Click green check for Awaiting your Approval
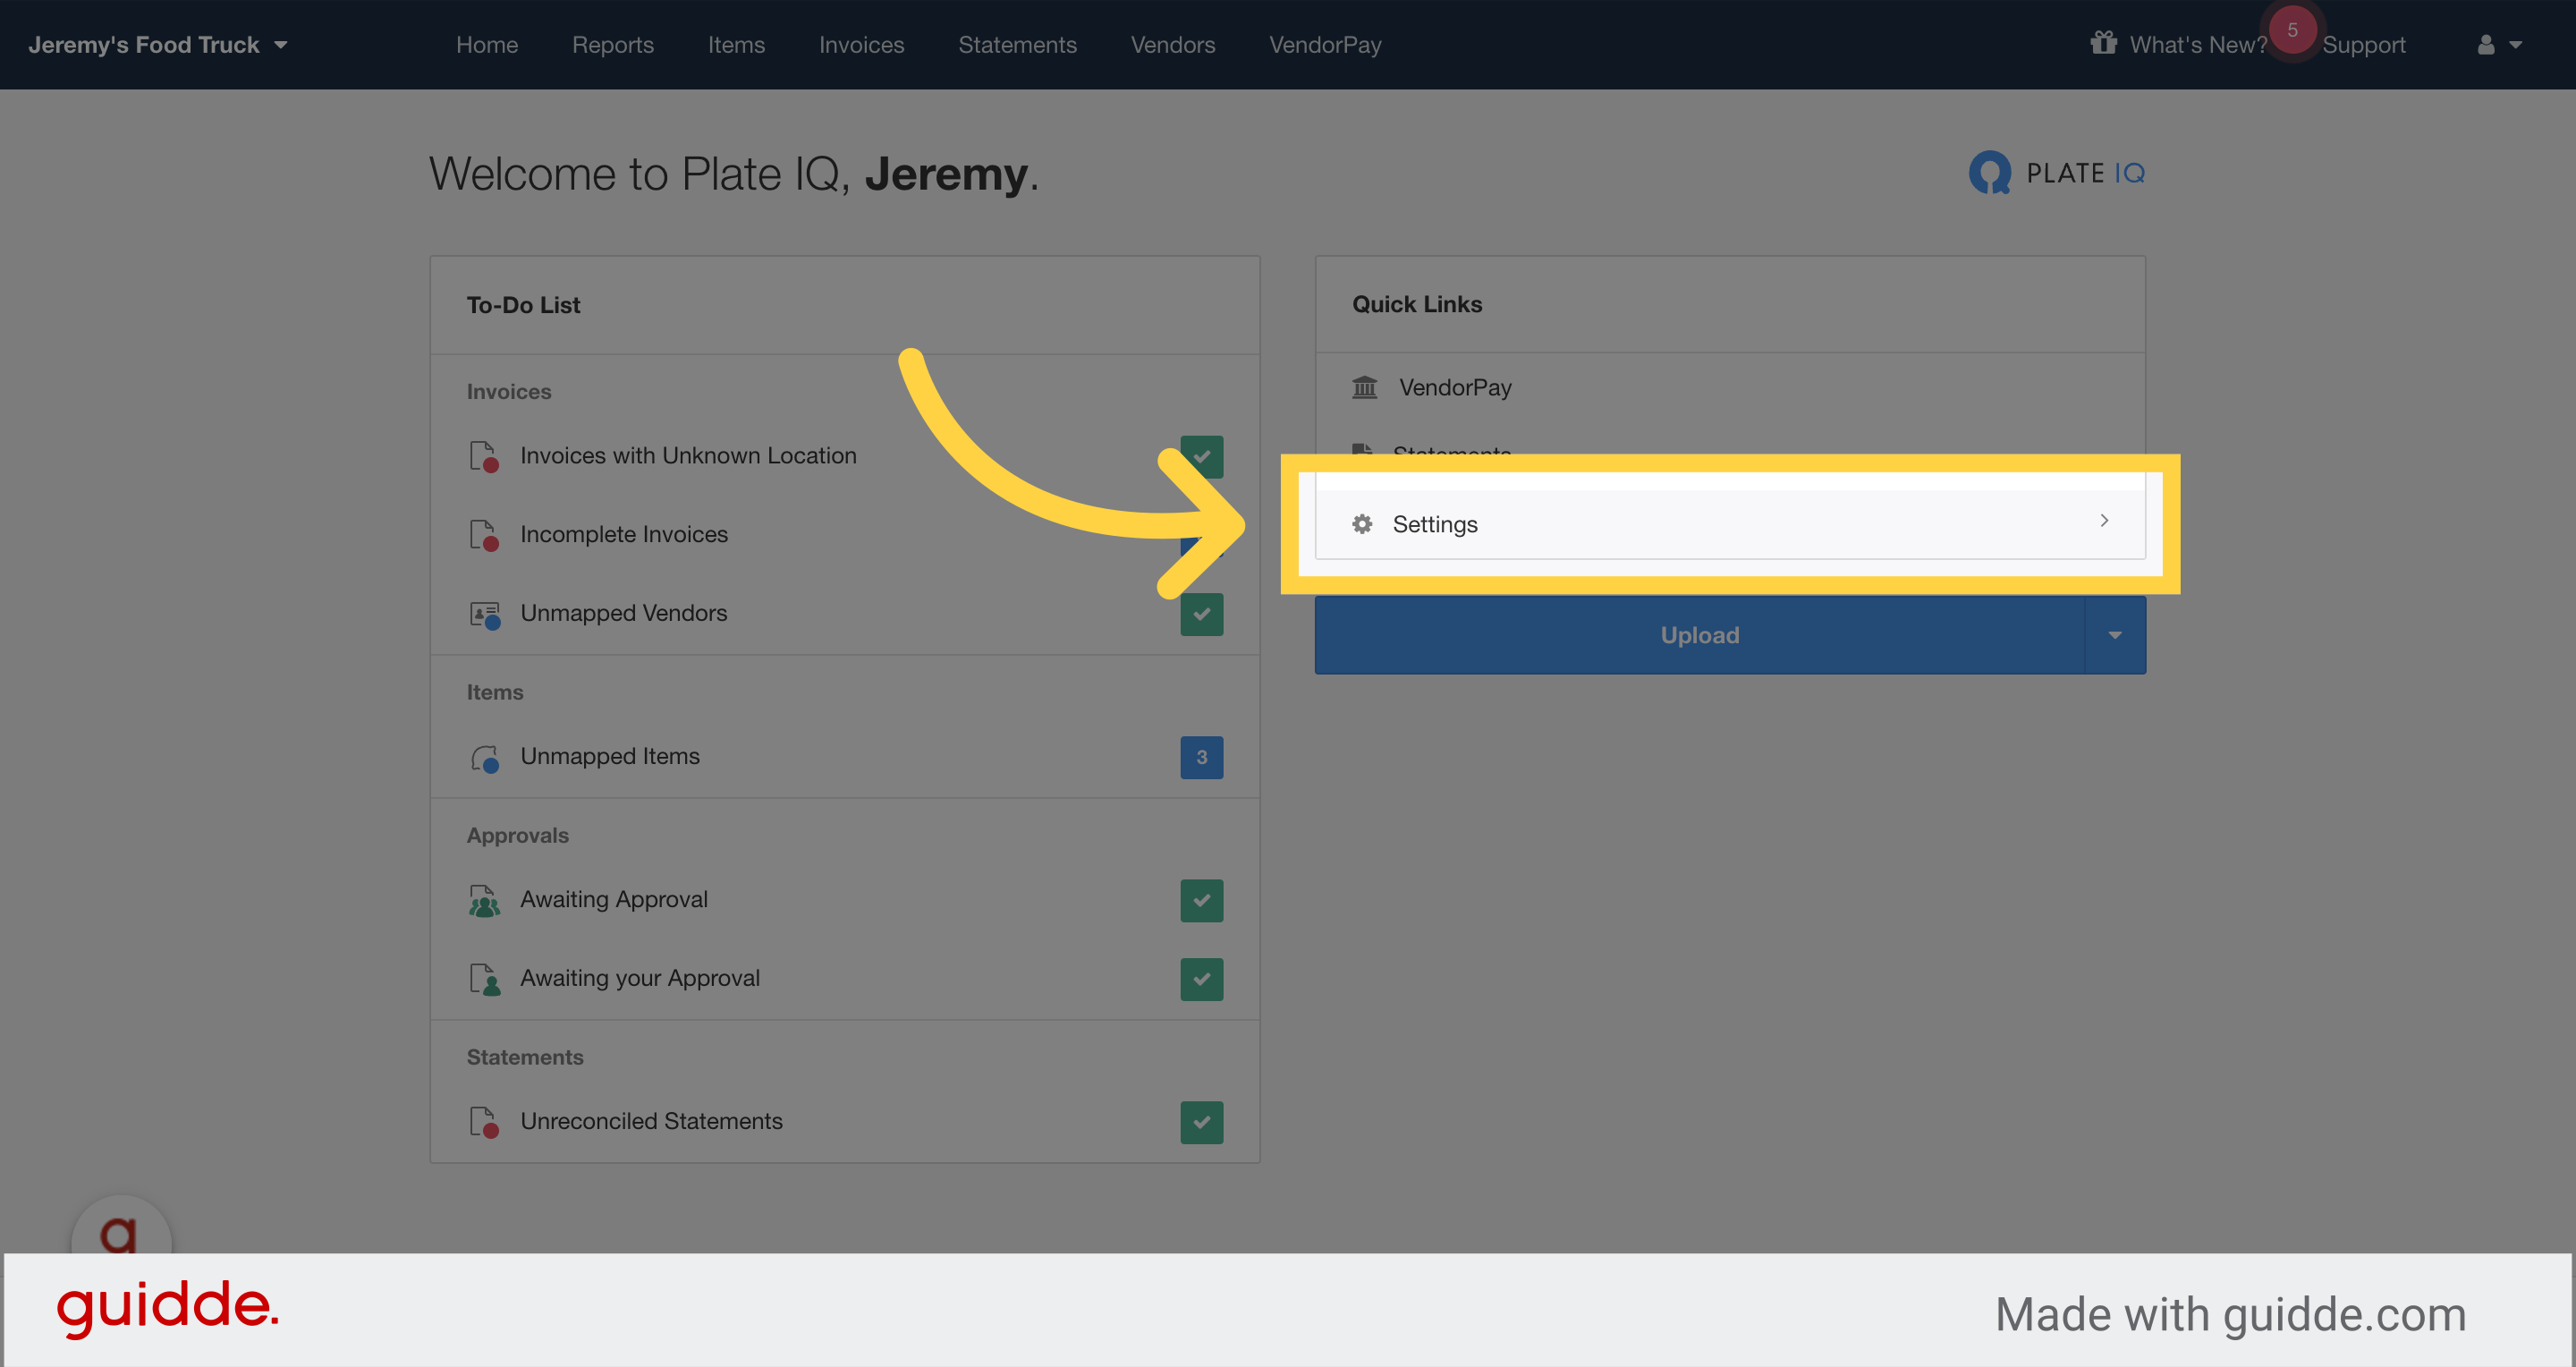Screen dimensions: 2576x1367 1201,979
